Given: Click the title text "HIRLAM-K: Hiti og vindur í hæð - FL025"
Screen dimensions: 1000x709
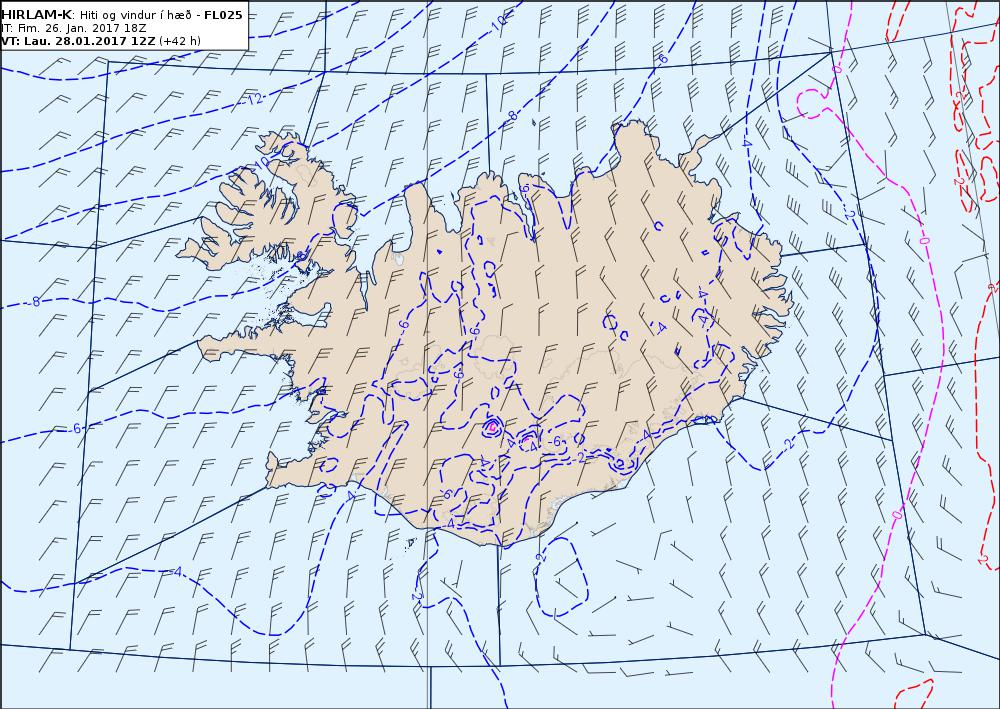Looking at the screenshot, I should coord(122,15).
